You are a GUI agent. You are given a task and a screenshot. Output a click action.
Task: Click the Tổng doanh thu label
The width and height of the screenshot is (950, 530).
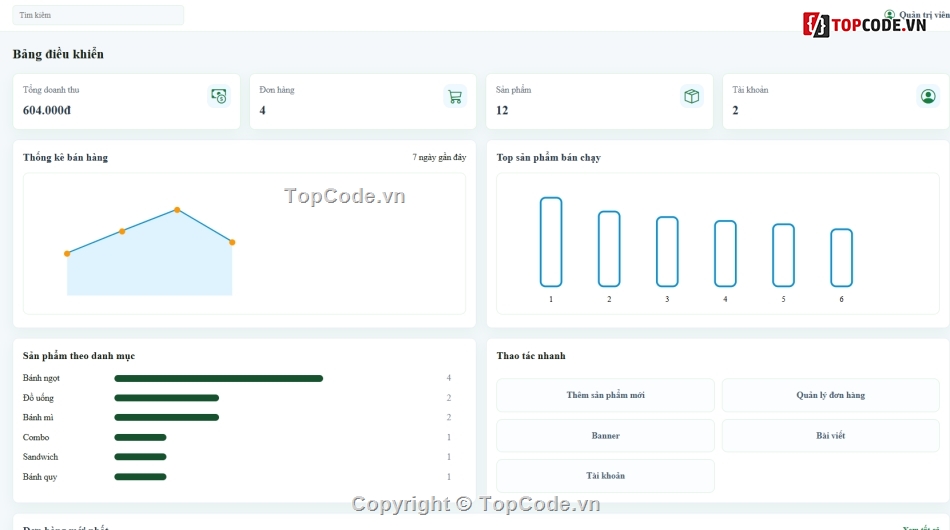[x=51, y=90]
